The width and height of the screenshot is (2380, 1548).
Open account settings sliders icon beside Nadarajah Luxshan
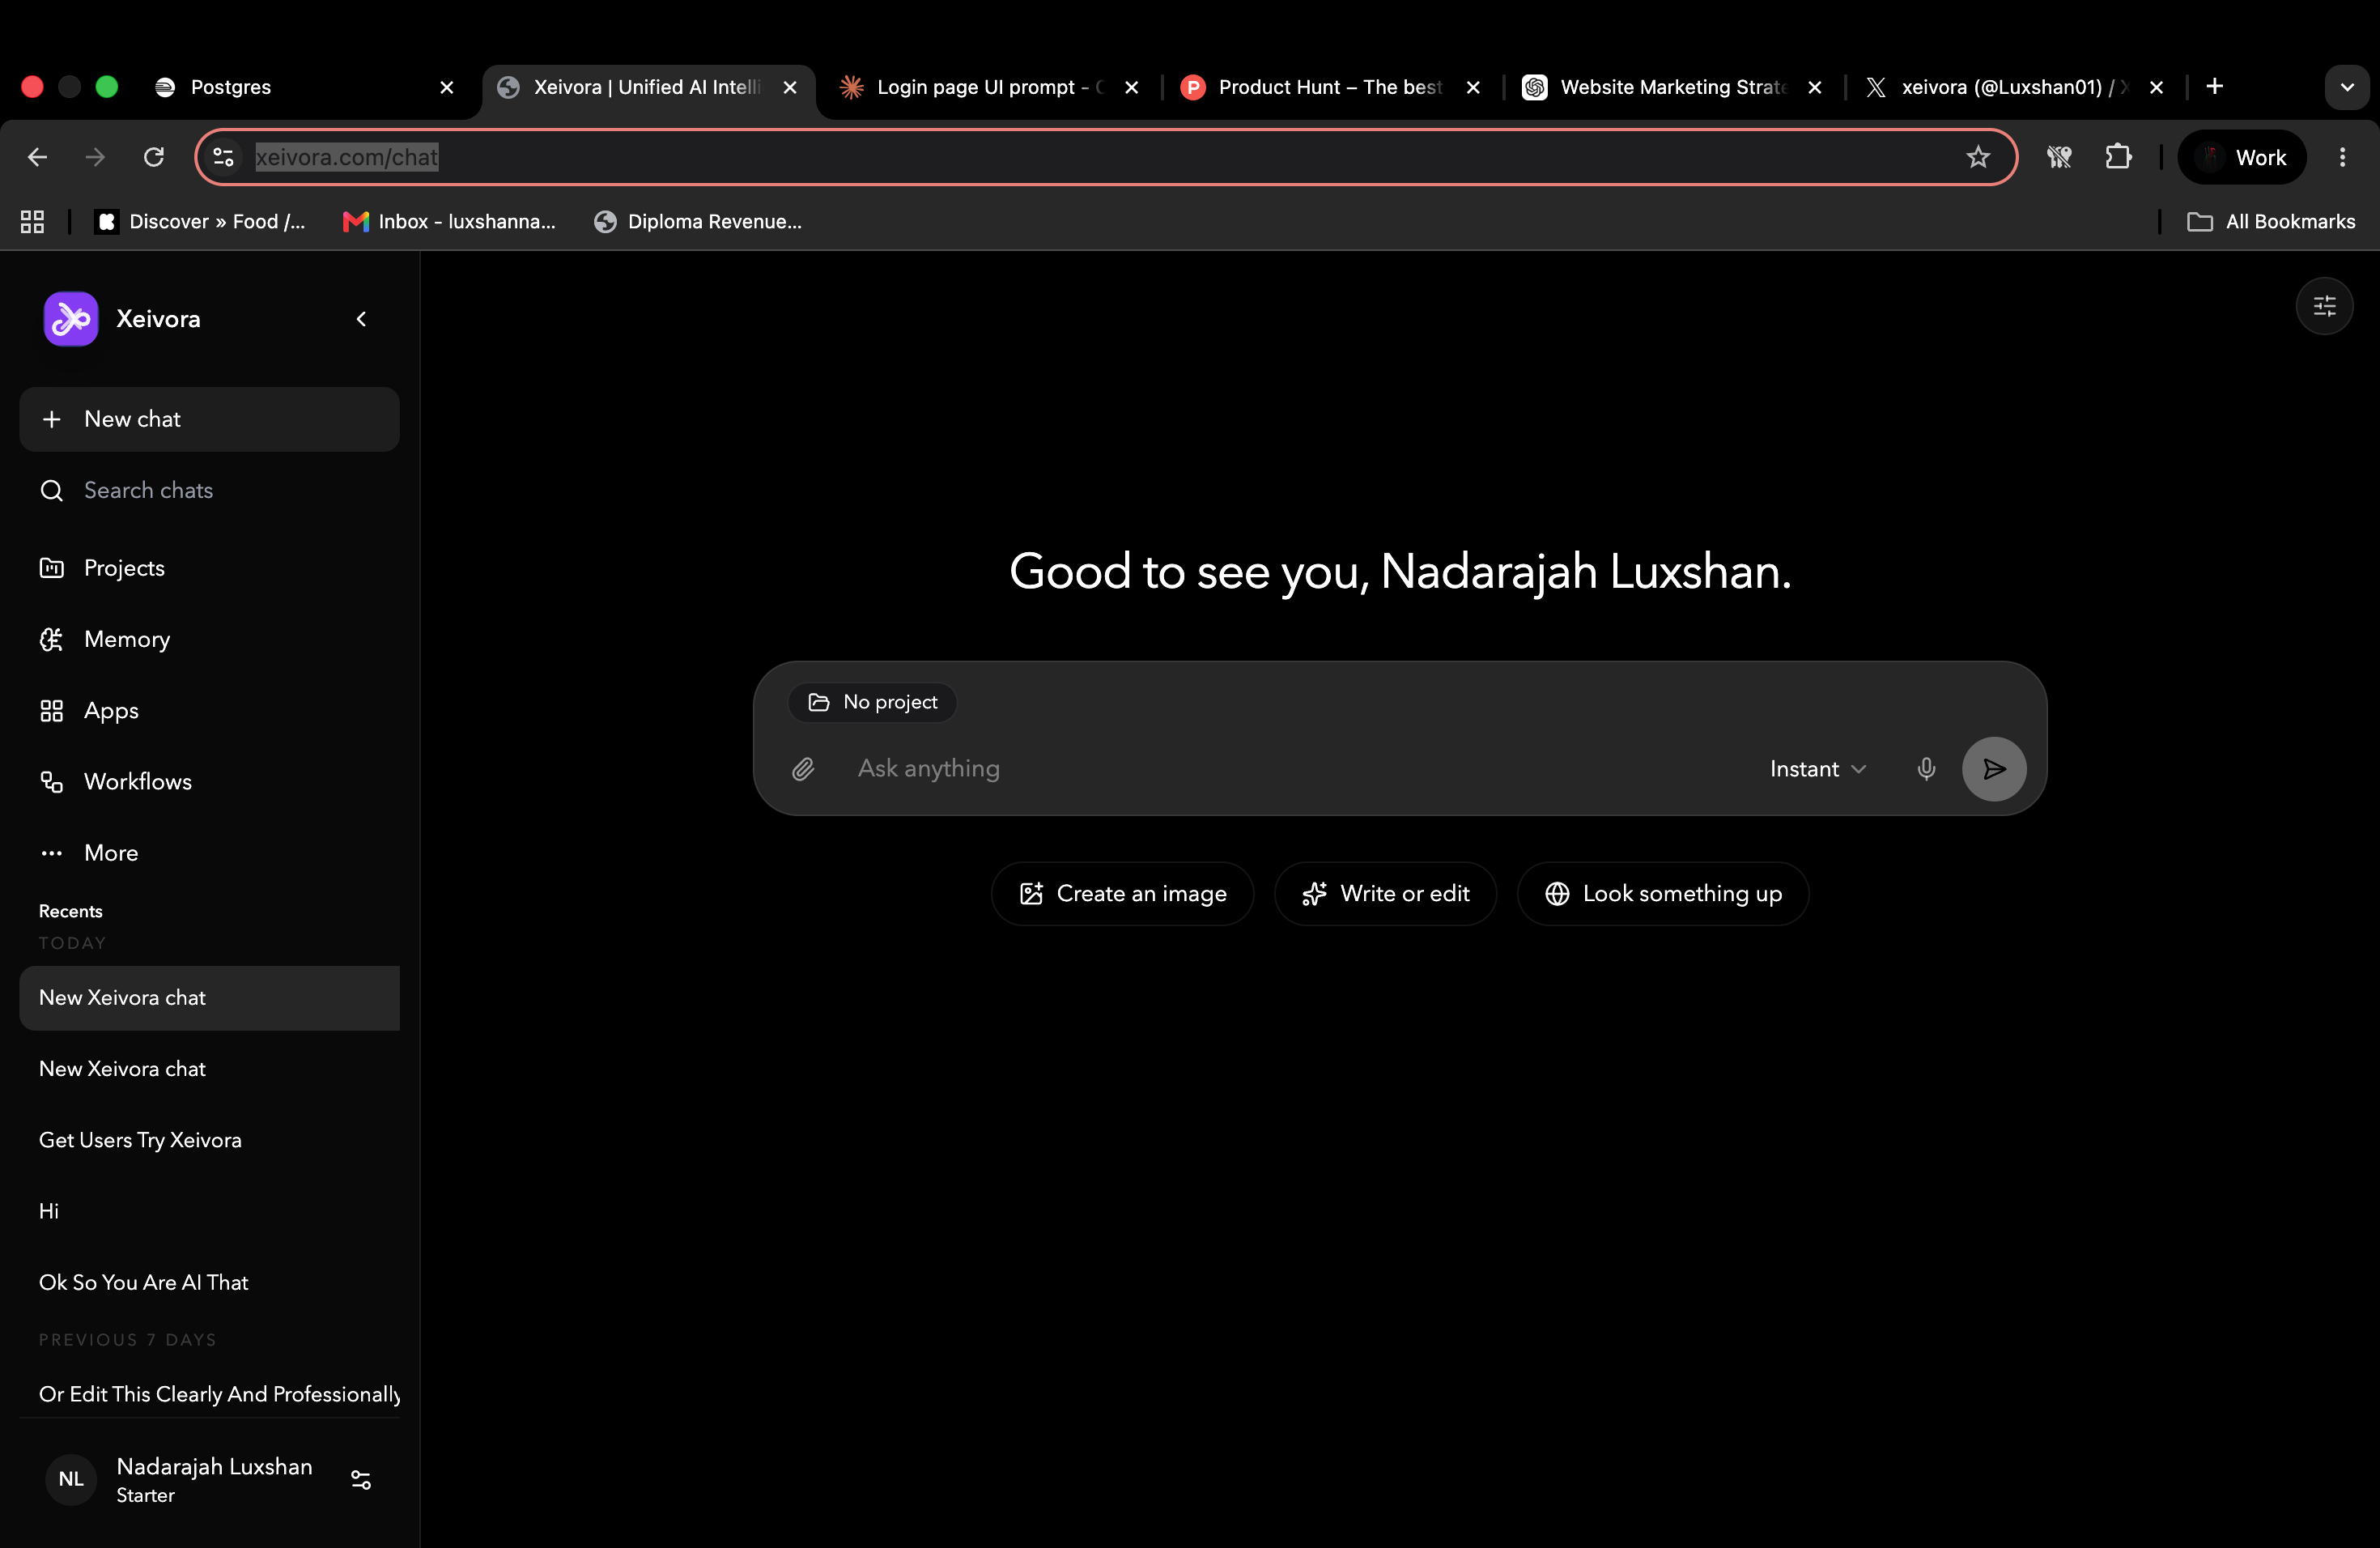(361, 1479)
